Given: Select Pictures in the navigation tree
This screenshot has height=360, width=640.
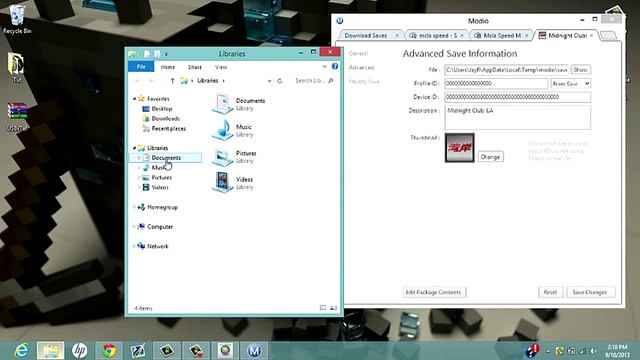Looking at the screenshot, I should [162, 178].
